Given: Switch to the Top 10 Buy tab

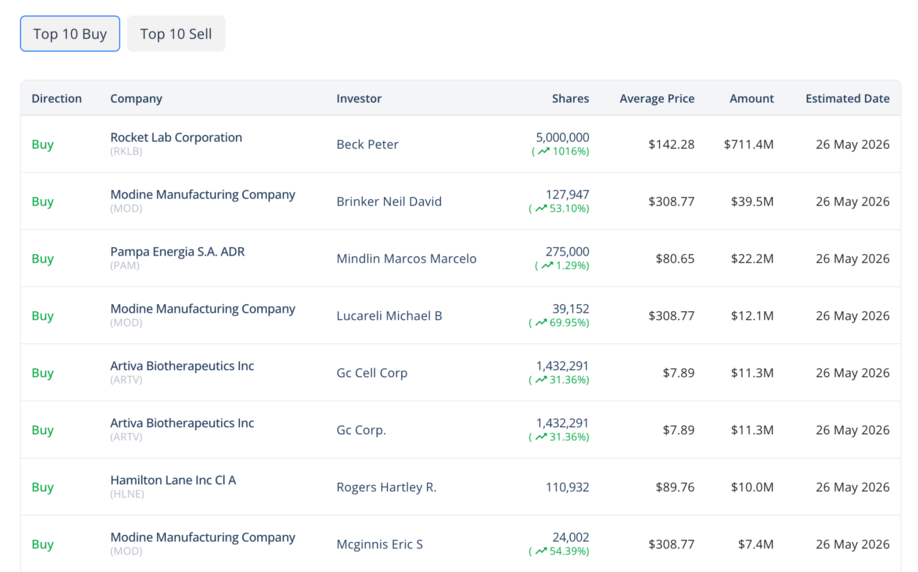Looking at the screenshot, I should coord(70,34).
